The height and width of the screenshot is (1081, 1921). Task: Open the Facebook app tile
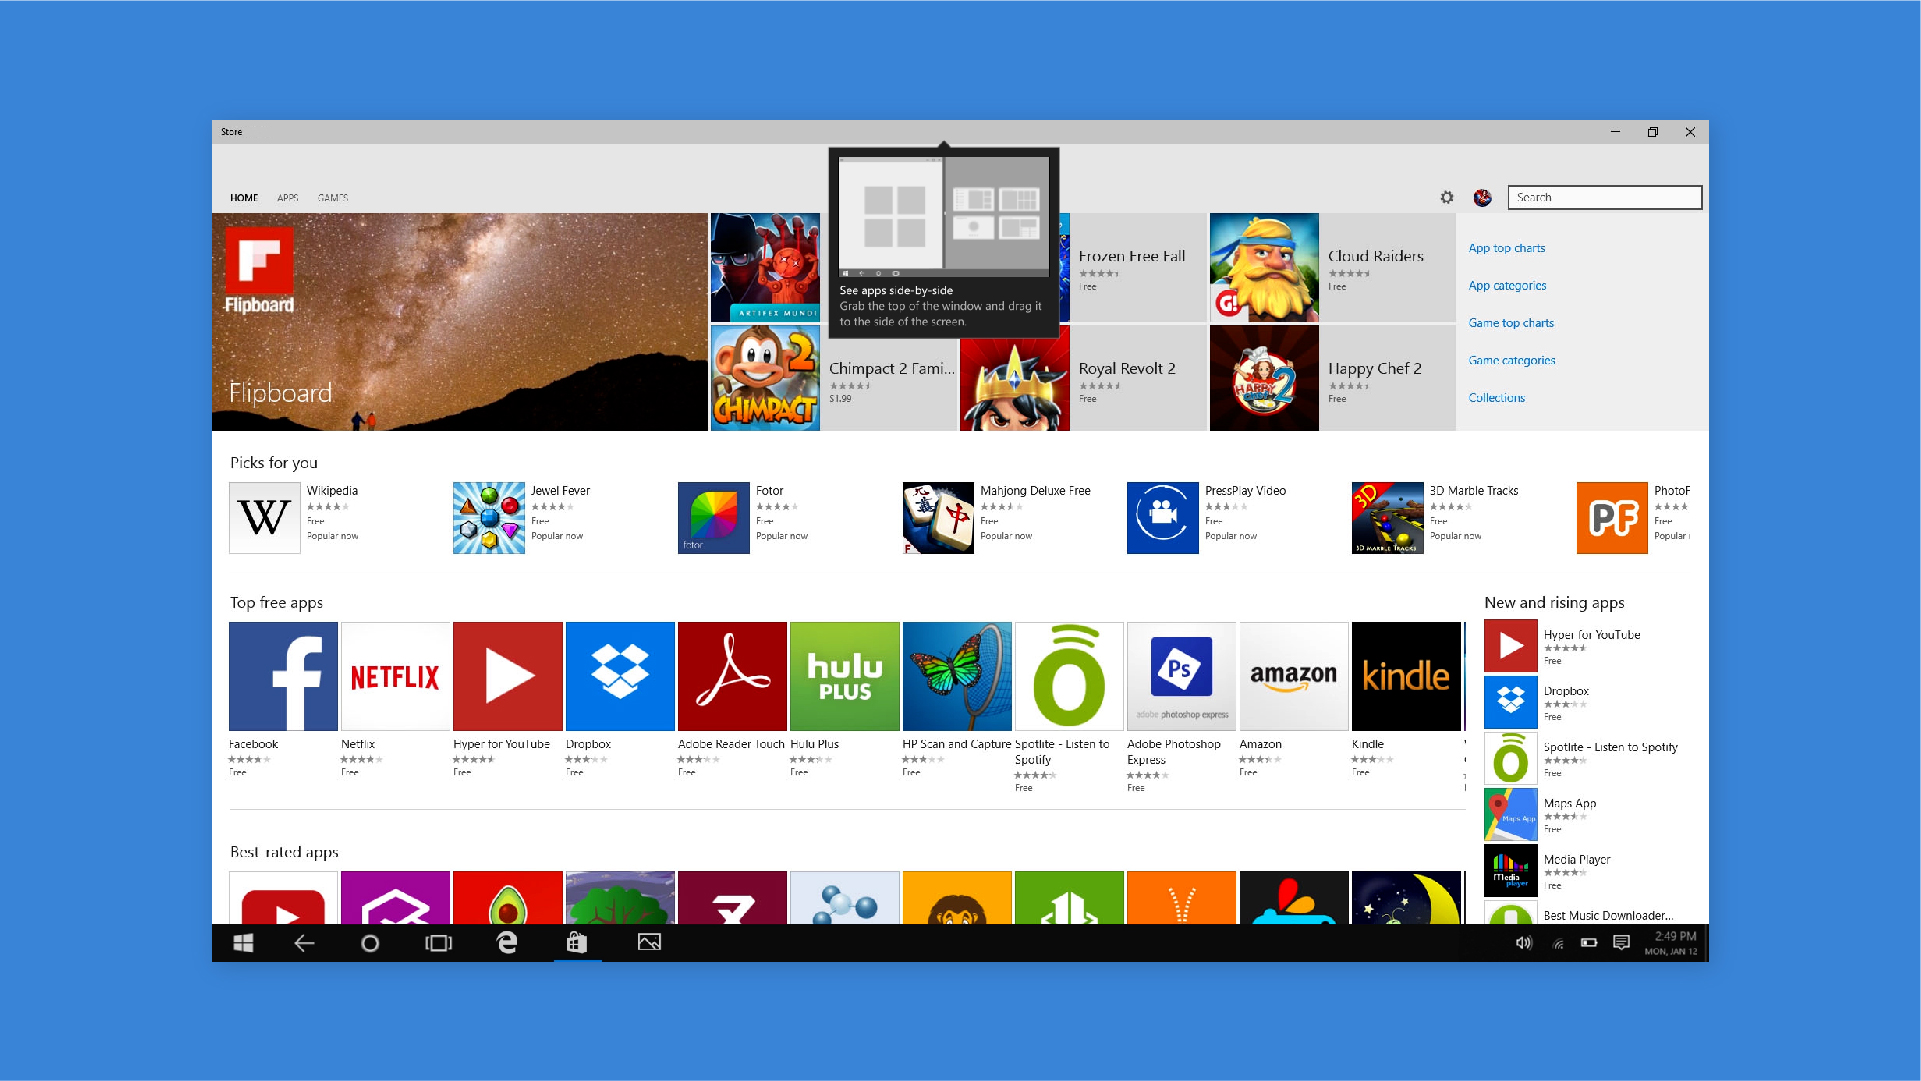[x=283, y=676]
